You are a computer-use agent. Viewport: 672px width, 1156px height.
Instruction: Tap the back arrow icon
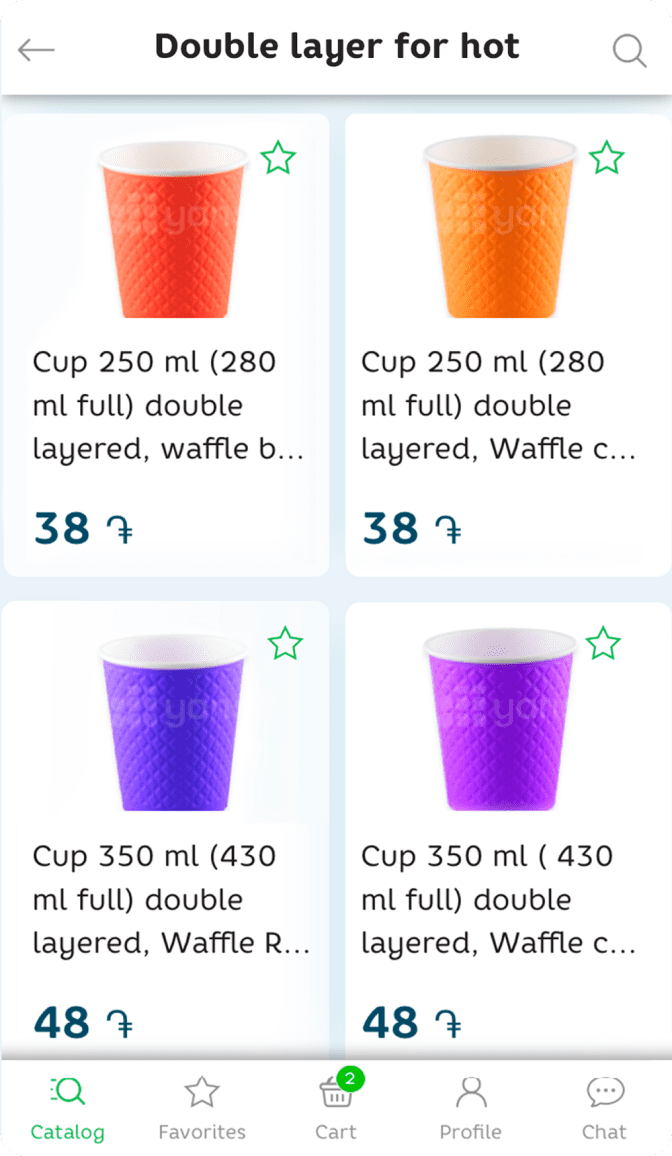tap(36, 49)
